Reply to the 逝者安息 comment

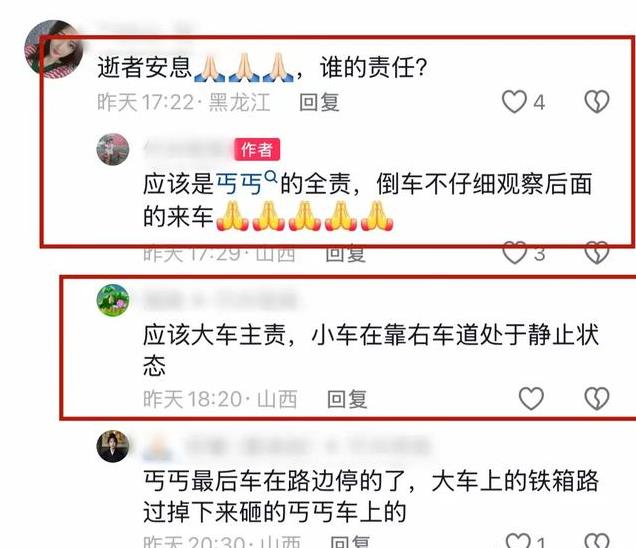click(x=319, y=102)
